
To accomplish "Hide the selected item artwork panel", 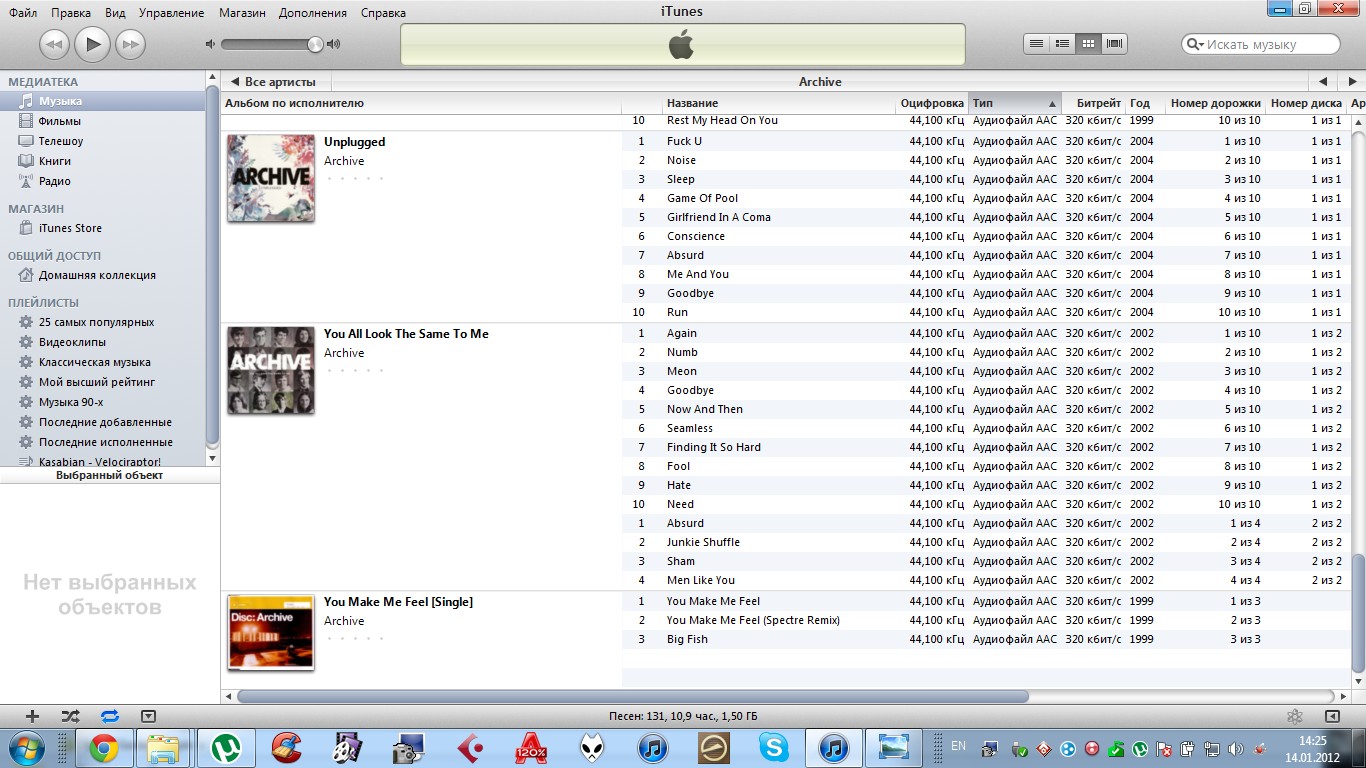I will [148, 716].
